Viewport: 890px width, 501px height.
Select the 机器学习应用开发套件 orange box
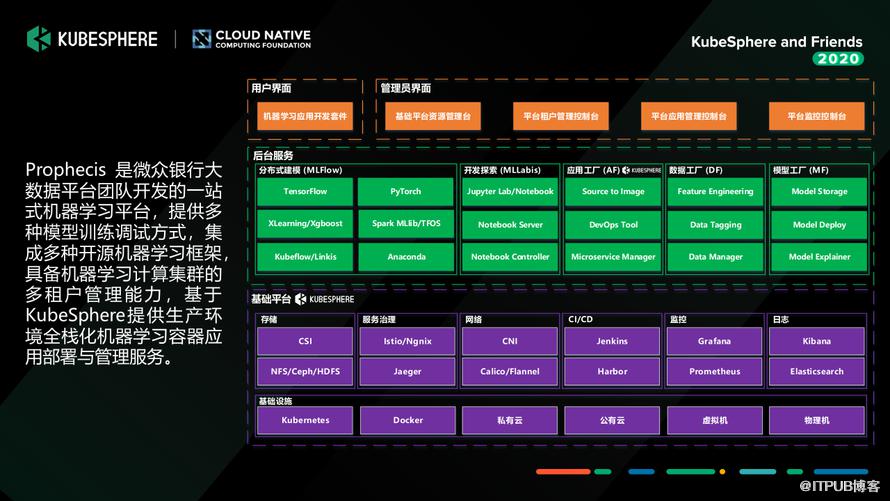(305, 116)
